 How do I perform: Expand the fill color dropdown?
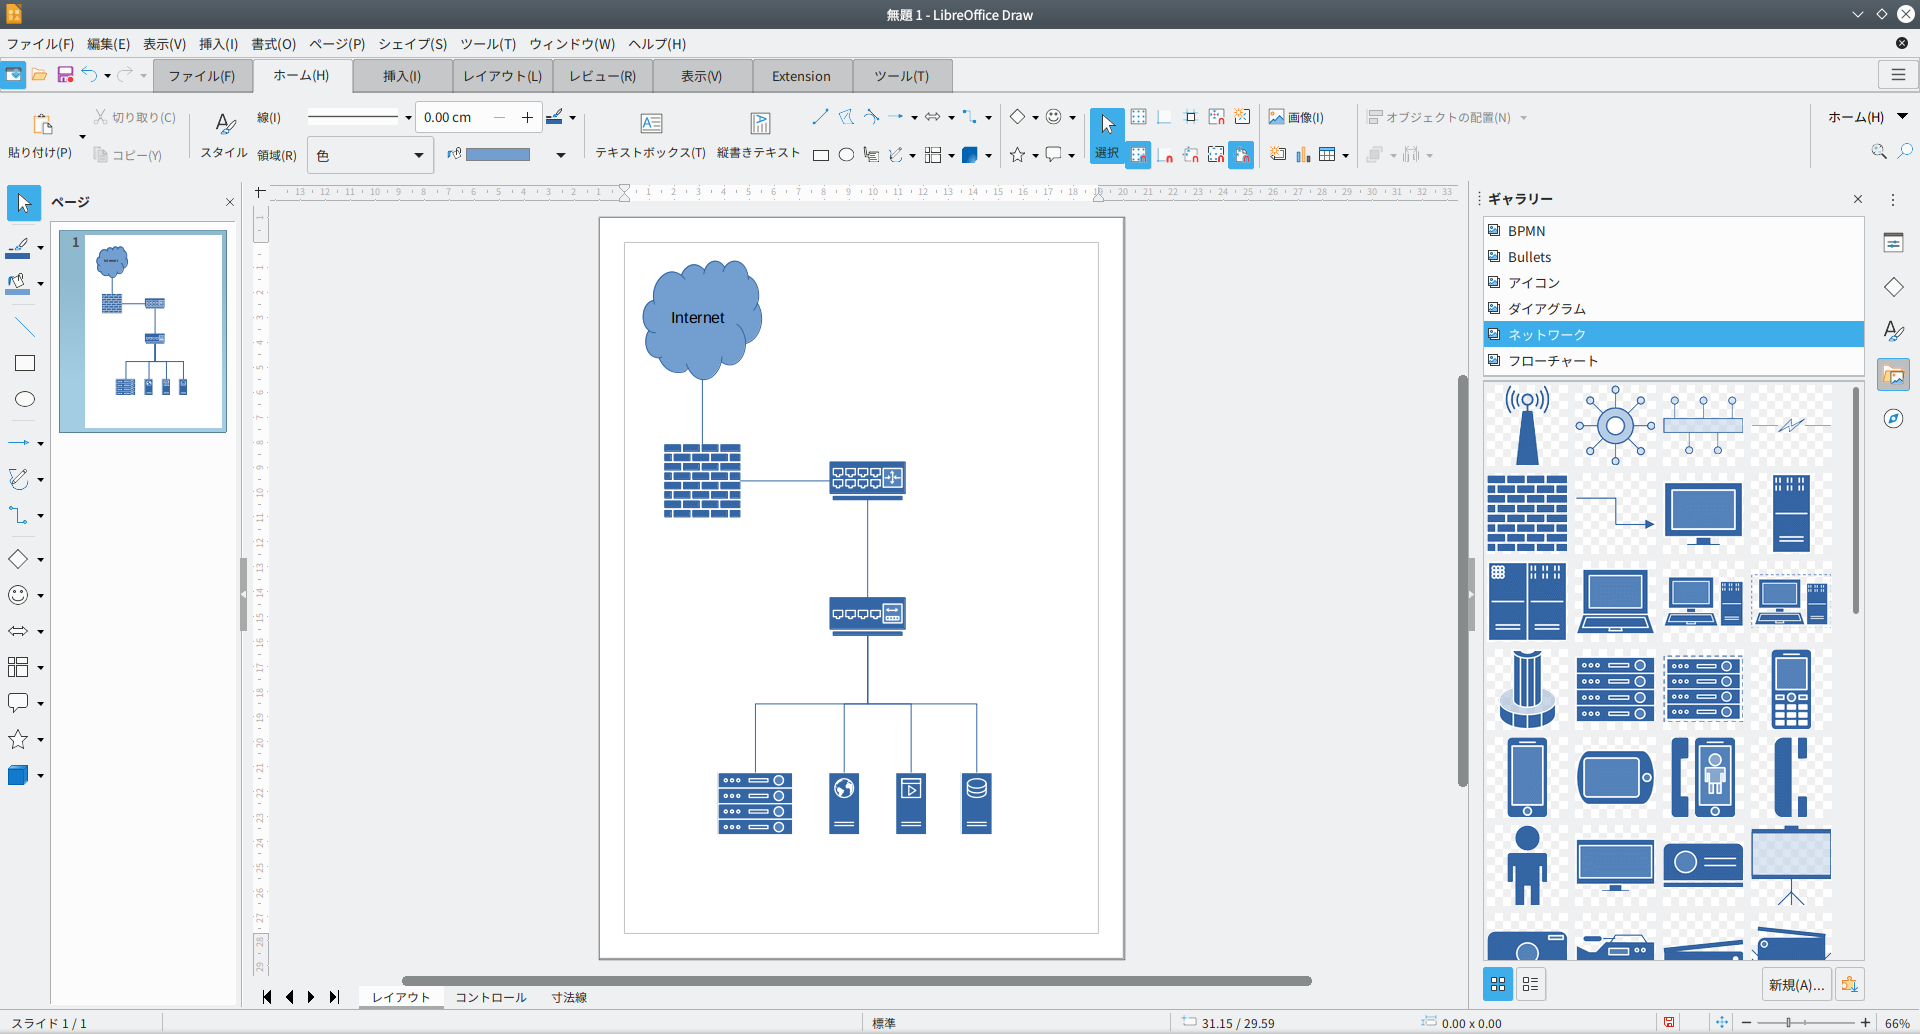coord(559,155)
